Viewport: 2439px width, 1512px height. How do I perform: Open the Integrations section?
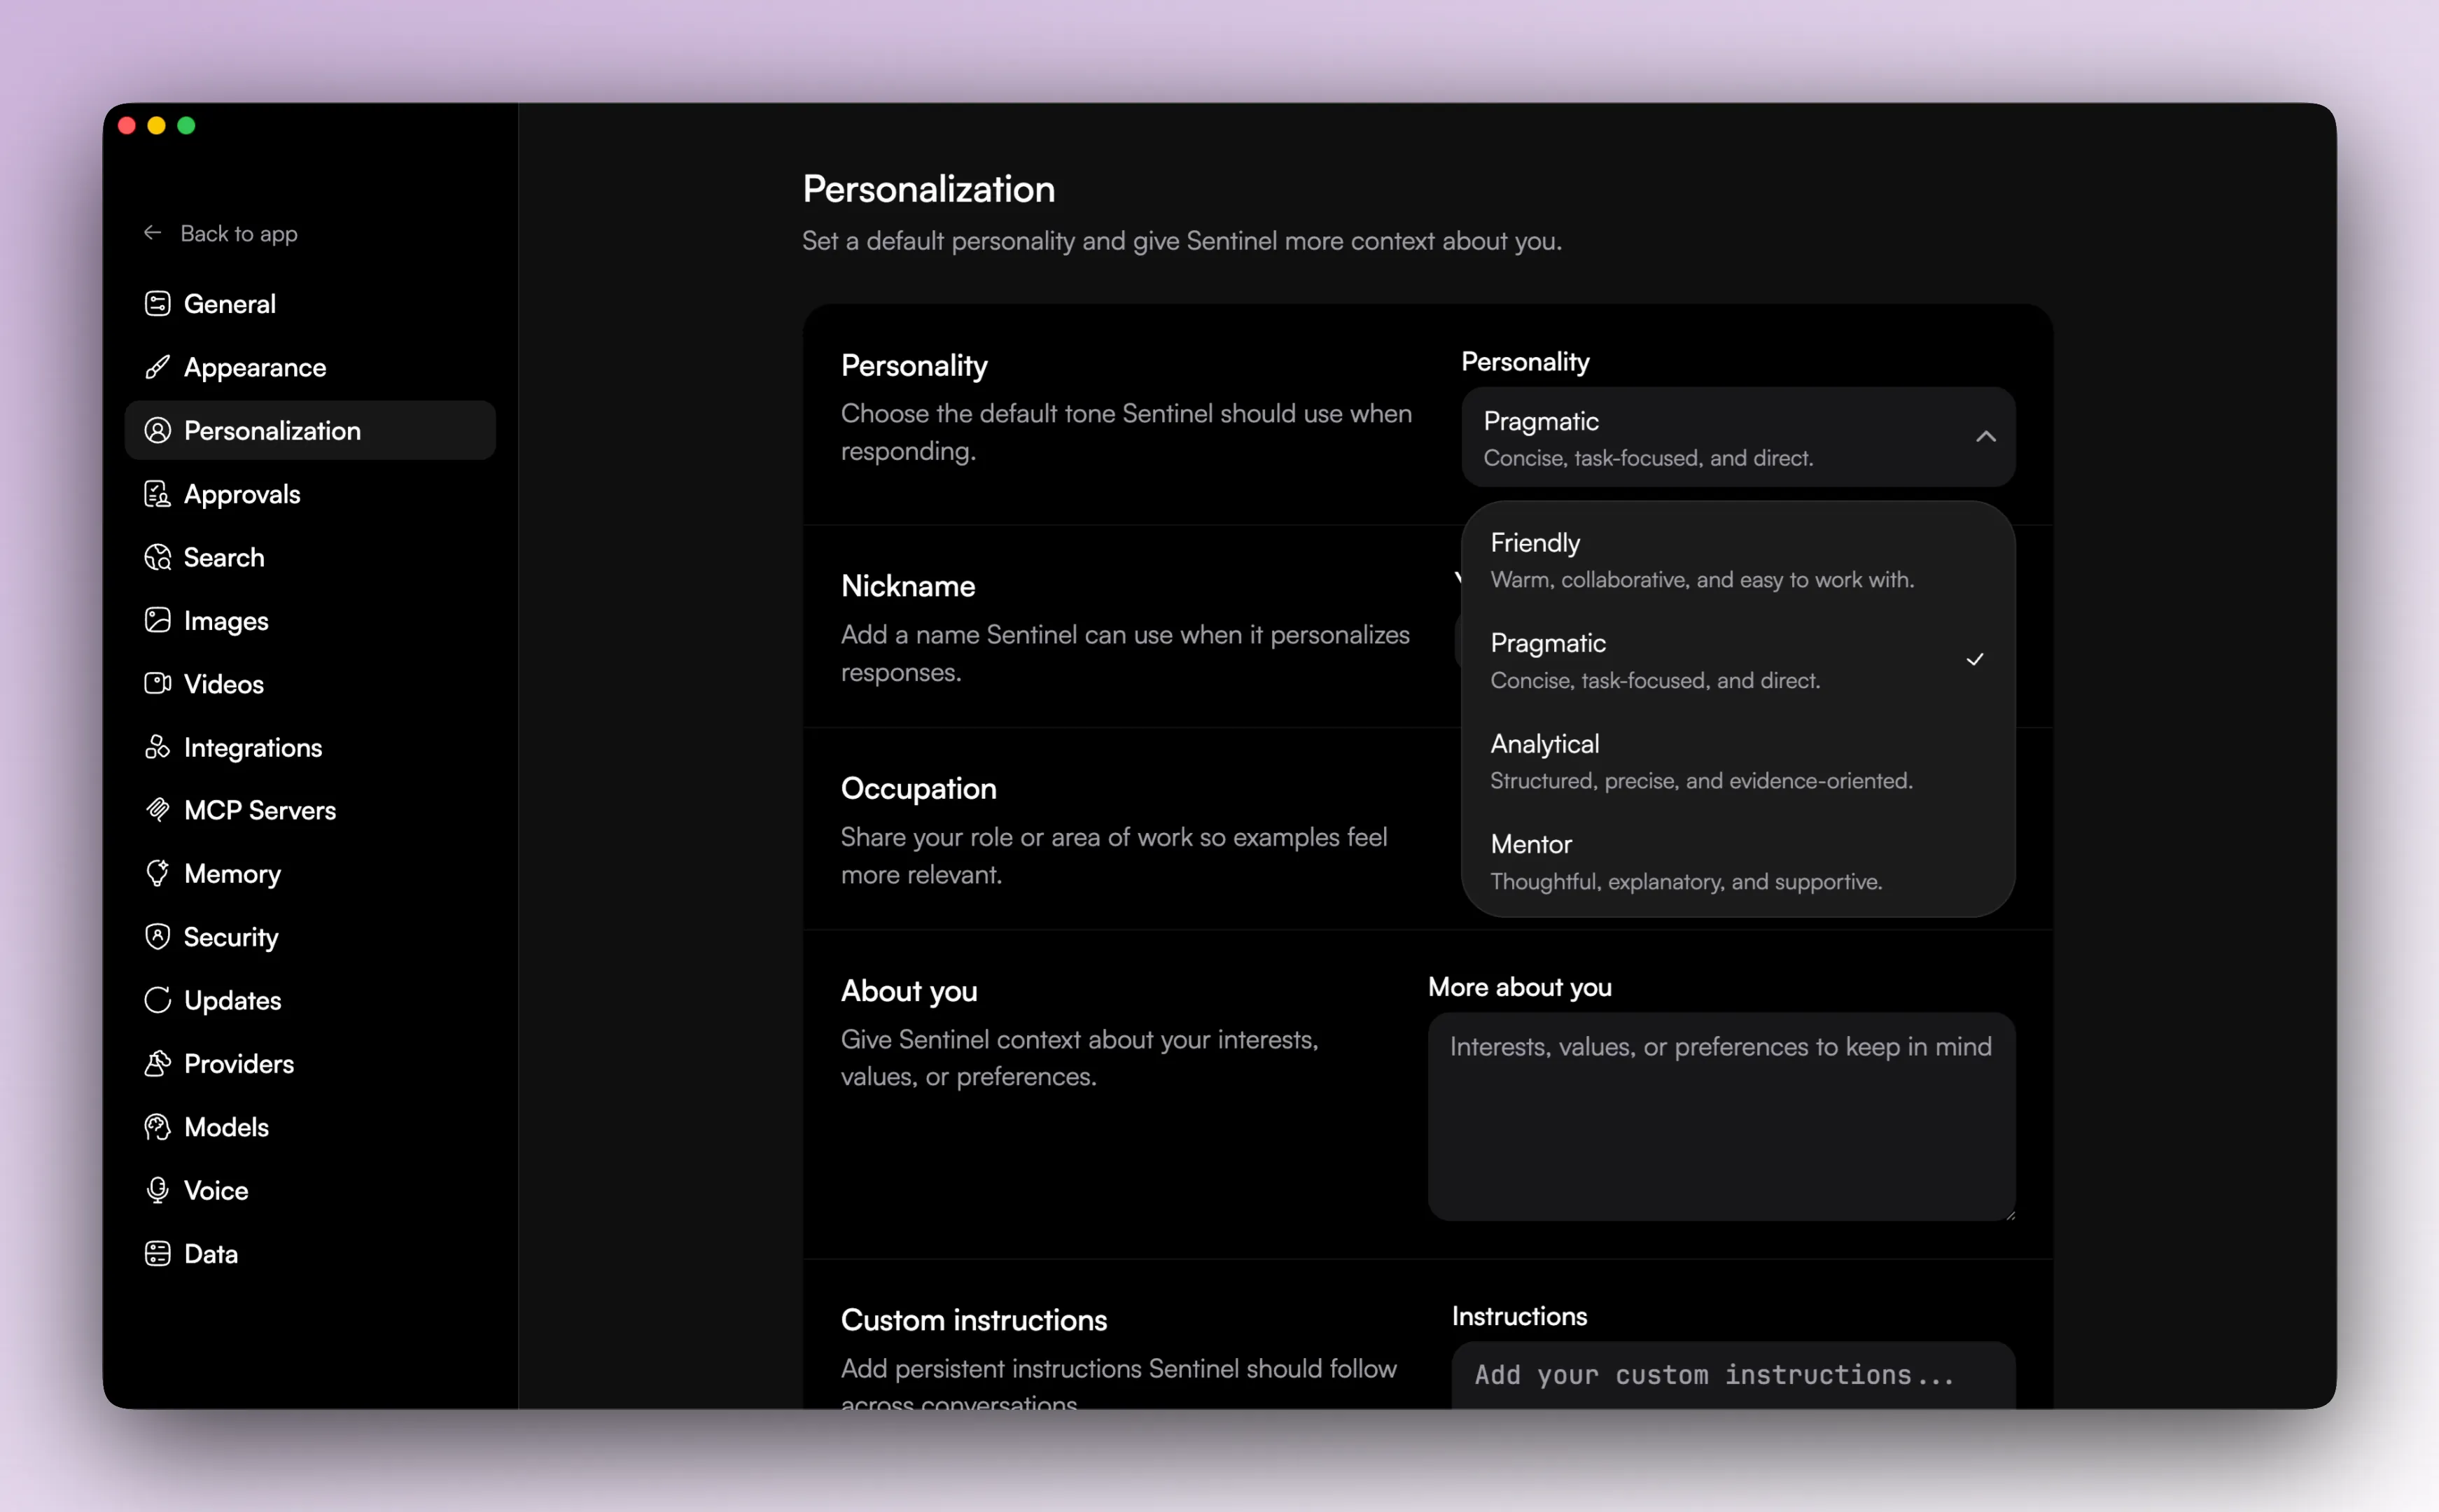(252, 747)
